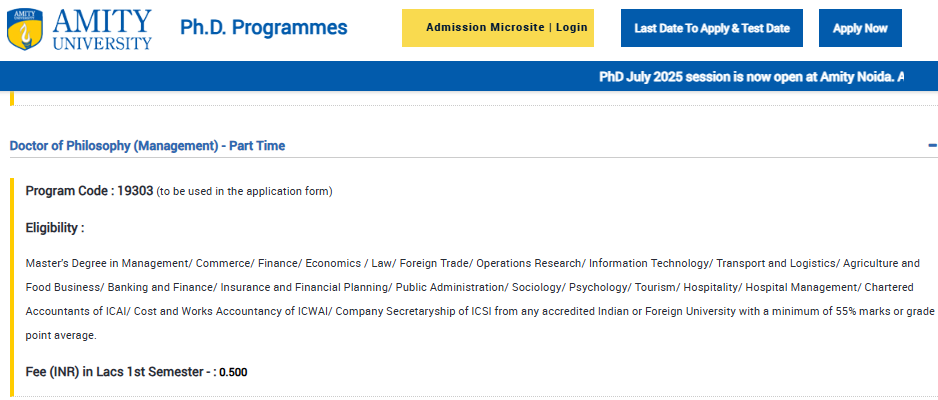Open the Ph.D. Programmes heading link
This screenshot has height=400, width=938.
(264, 28)
